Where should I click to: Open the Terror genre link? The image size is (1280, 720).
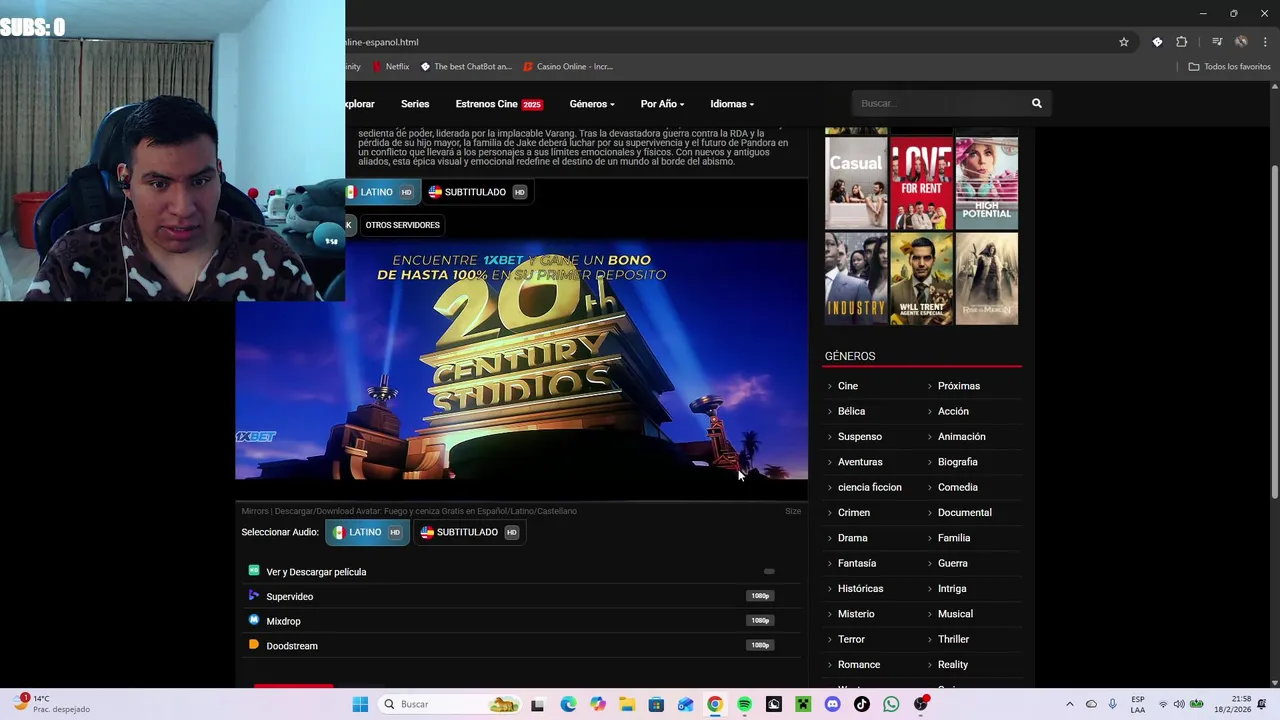(x=851, y=639)
